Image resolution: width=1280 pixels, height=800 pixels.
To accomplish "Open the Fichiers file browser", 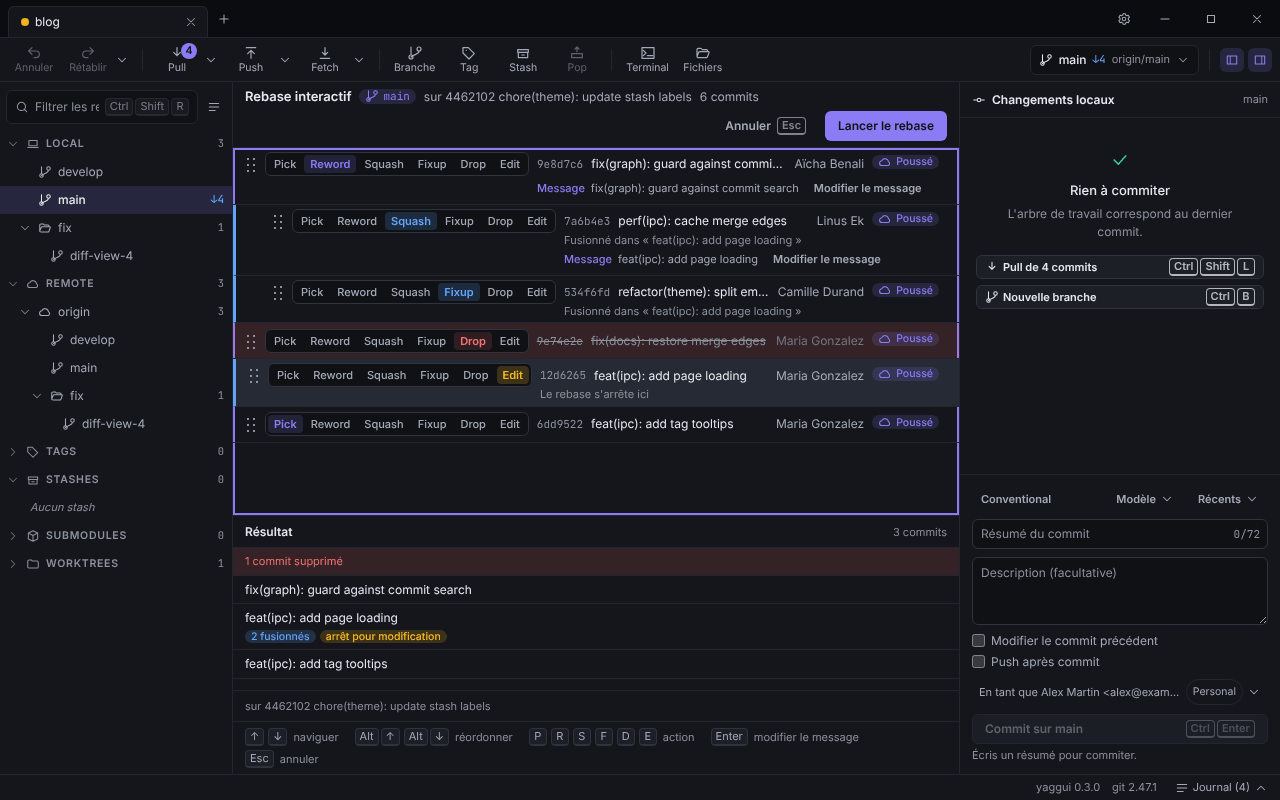I will (x=702, y=59).
